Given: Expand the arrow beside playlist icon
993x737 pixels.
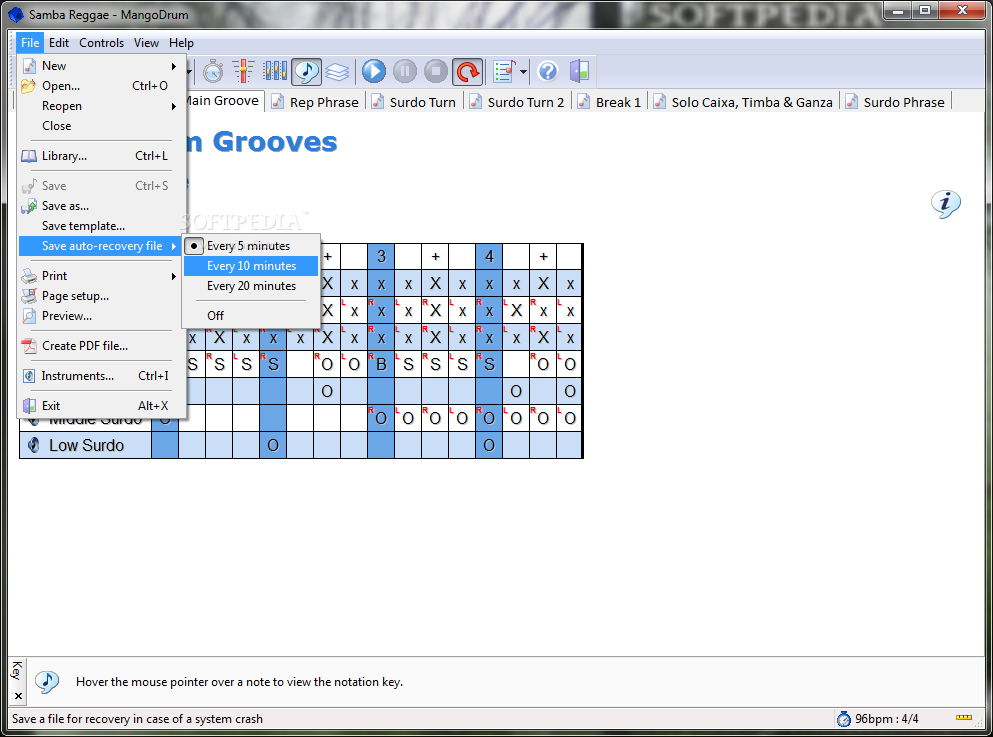Looking at the screenshot, I should (523, 72).
